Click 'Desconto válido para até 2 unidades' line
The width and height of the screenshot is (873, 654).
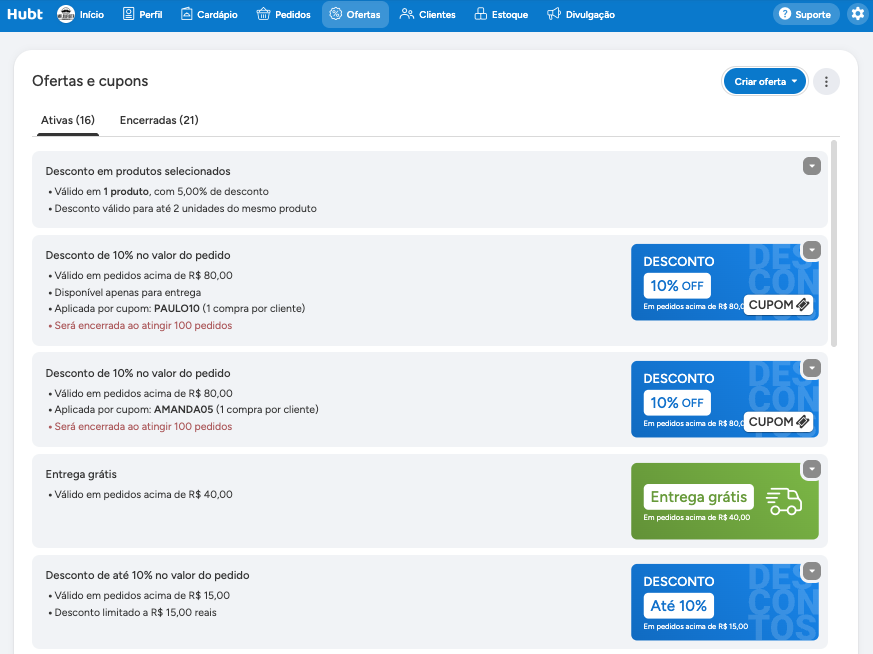pyautogui.click(x=185, y=209)
